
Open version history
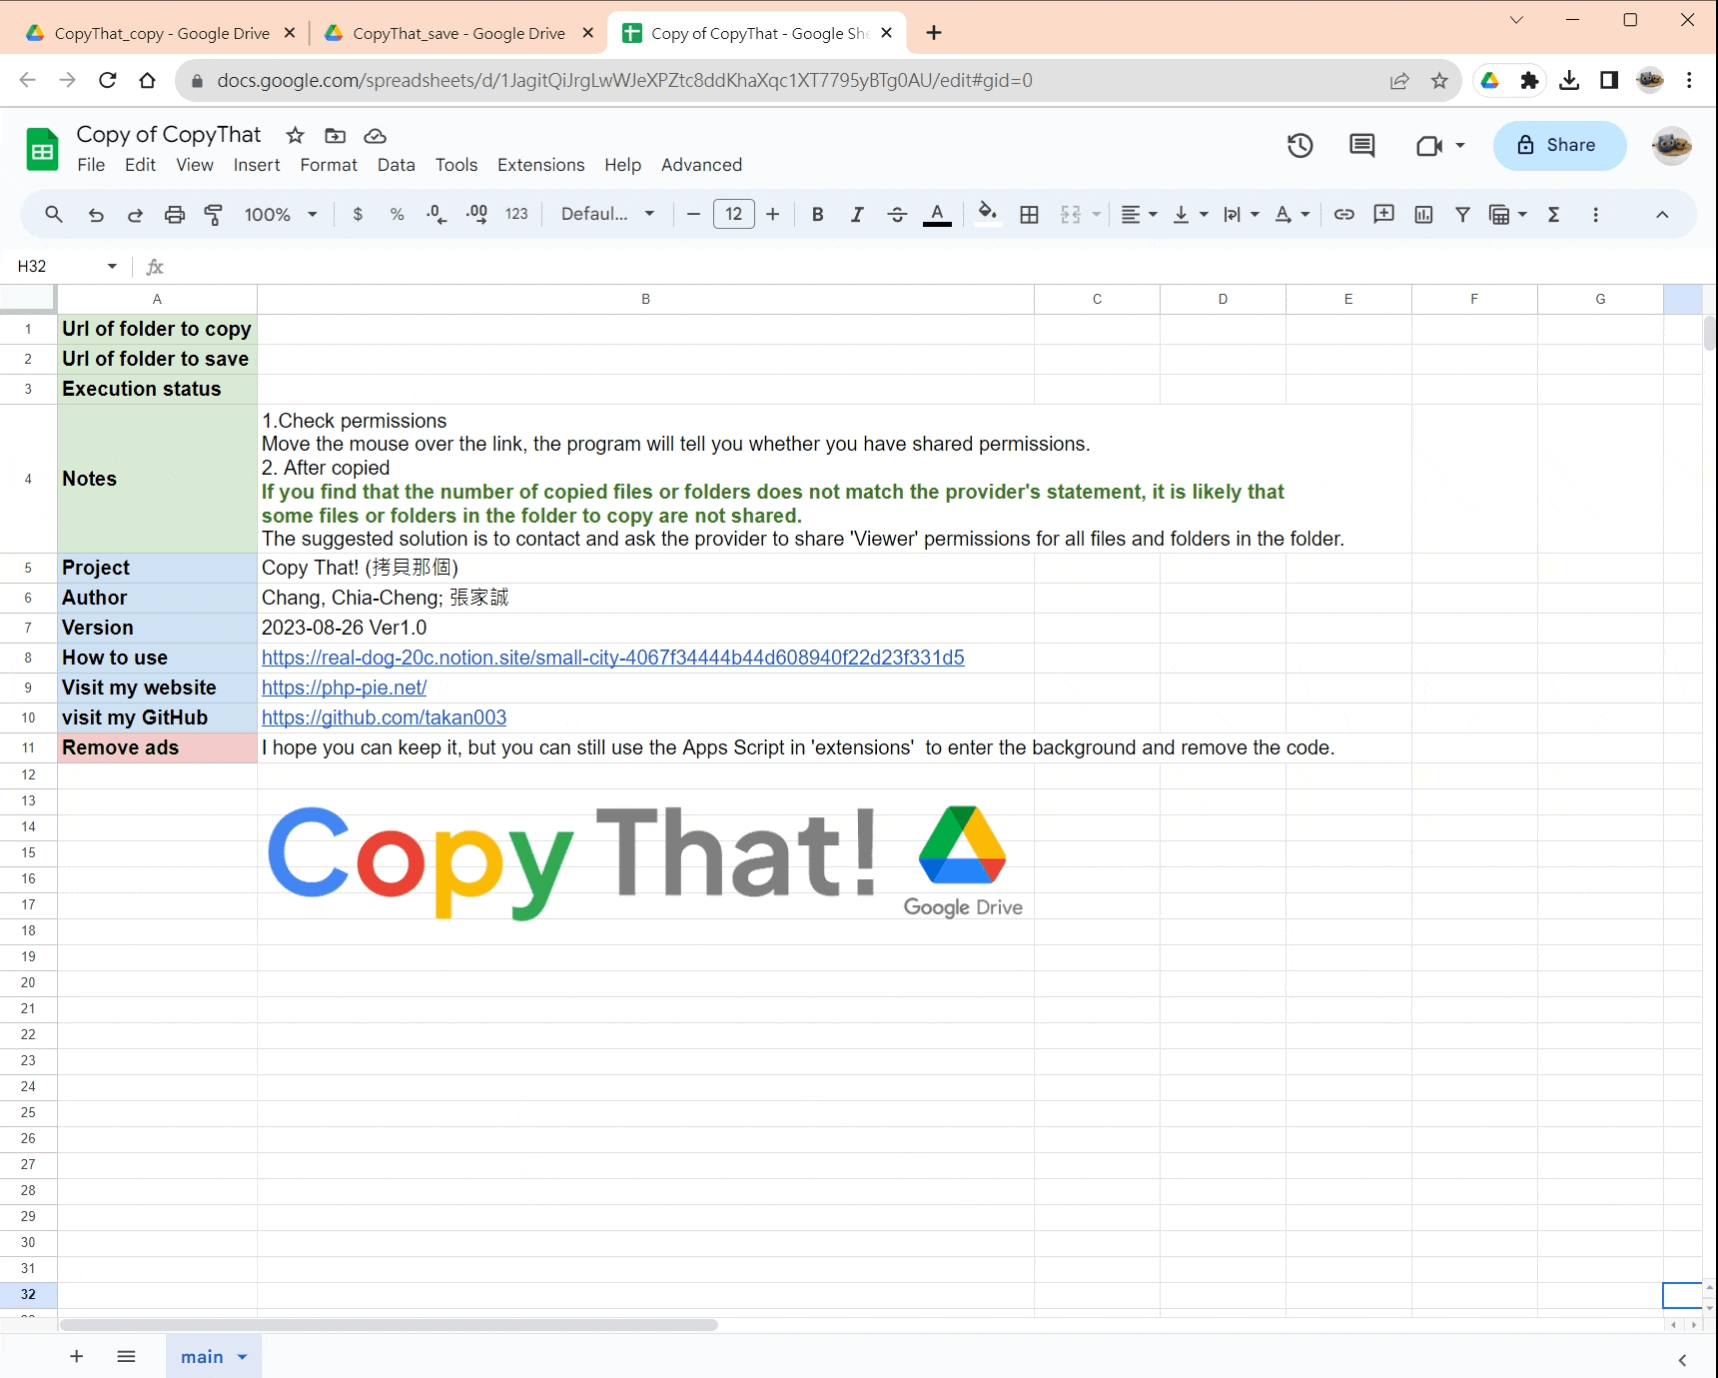1300,146
